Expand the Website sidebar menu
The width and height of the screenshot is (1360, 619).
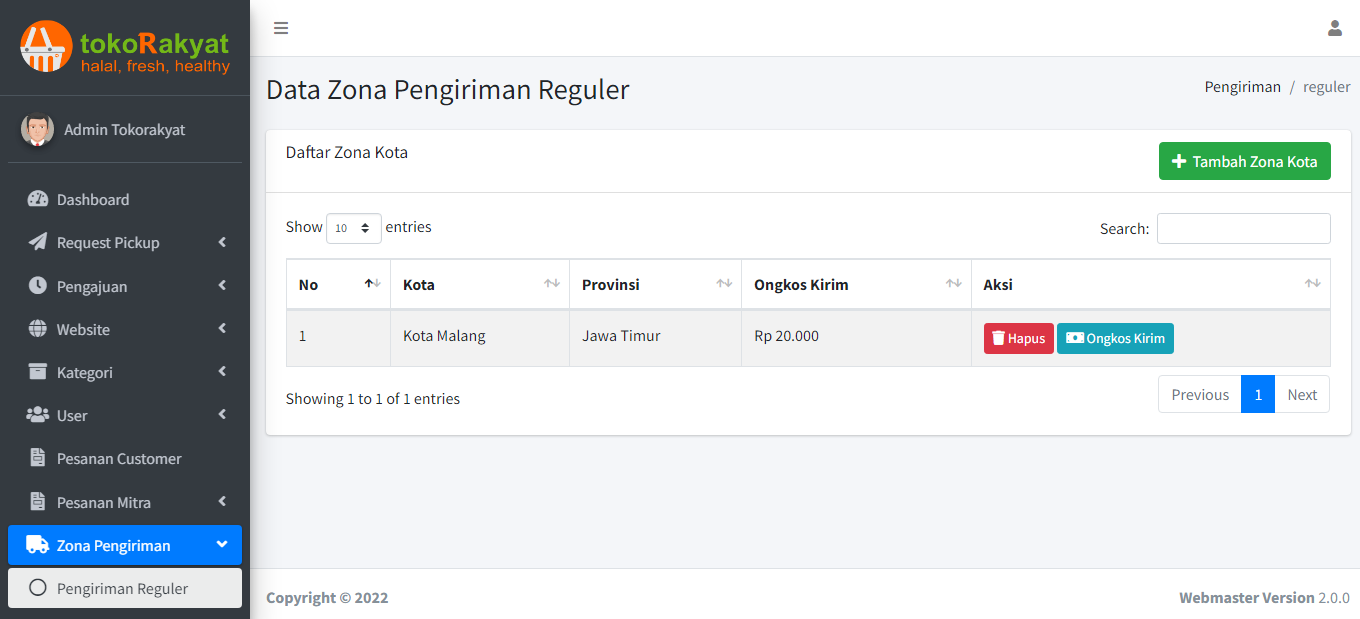coord(83,330)
